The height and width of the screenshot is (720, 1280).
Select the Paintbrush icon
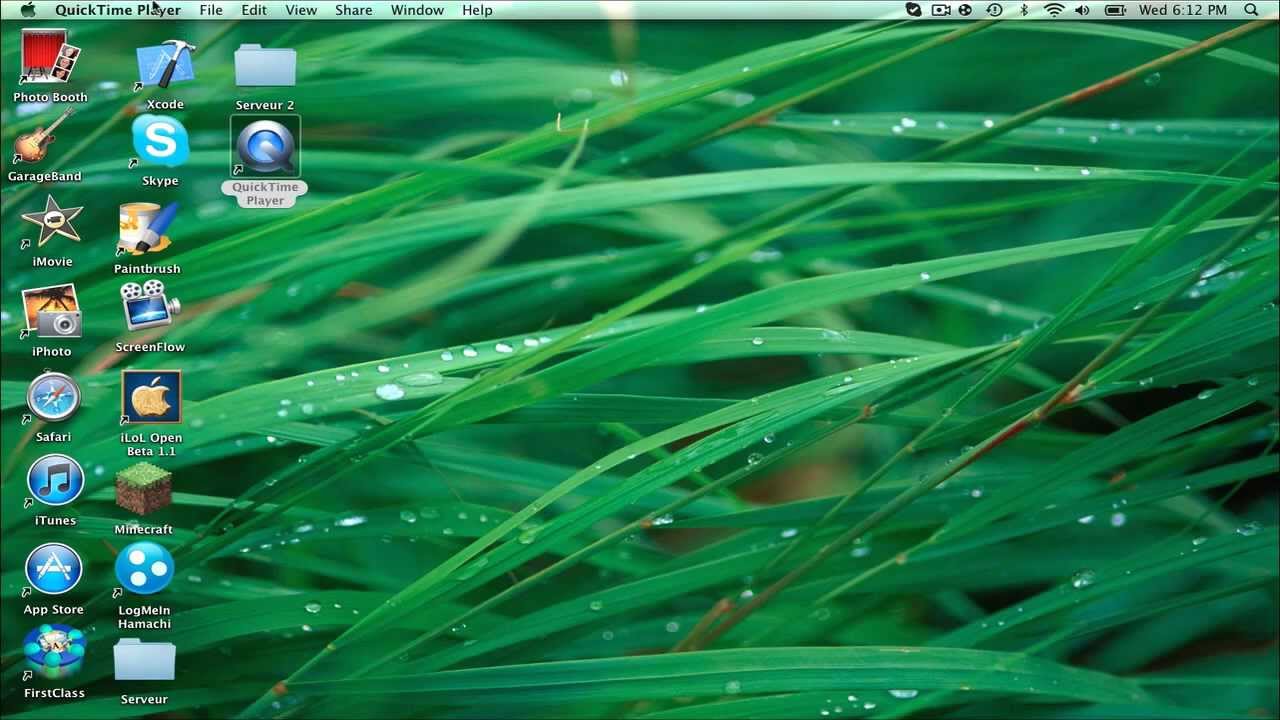coord(147,229)
